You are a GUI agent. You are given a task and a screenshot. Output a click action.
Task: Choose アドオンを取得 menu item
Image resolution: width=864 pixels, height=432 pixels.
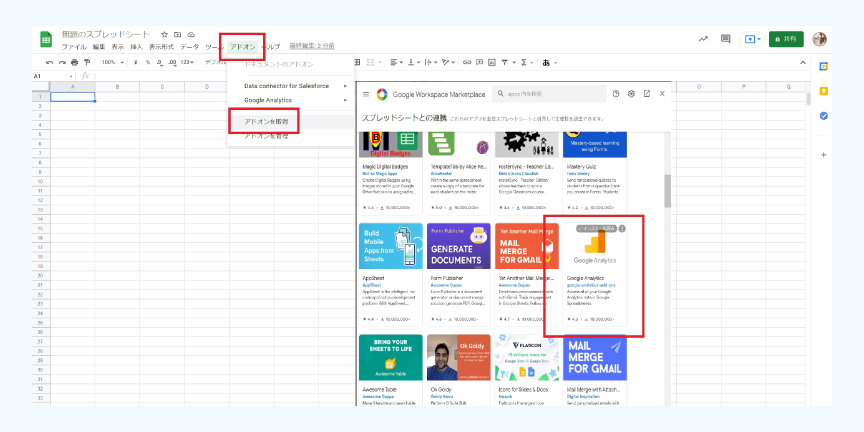tap(291, 122)
